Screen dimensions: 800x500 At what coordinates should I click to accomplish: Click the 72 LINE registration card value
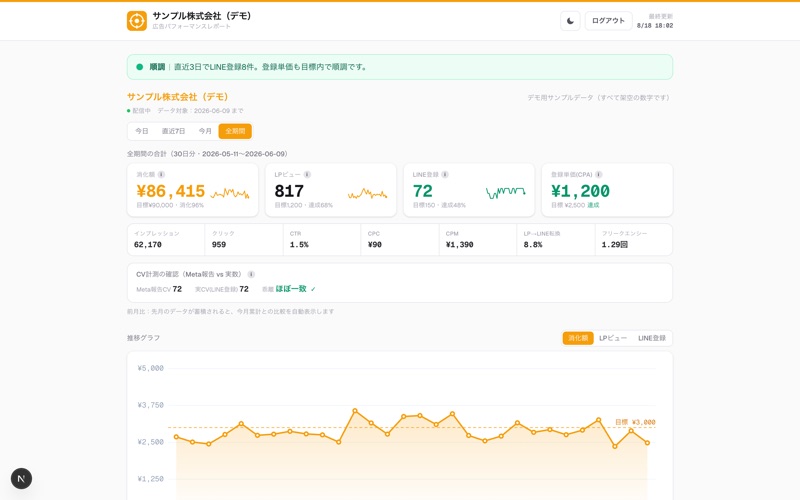tap(422, 191)
